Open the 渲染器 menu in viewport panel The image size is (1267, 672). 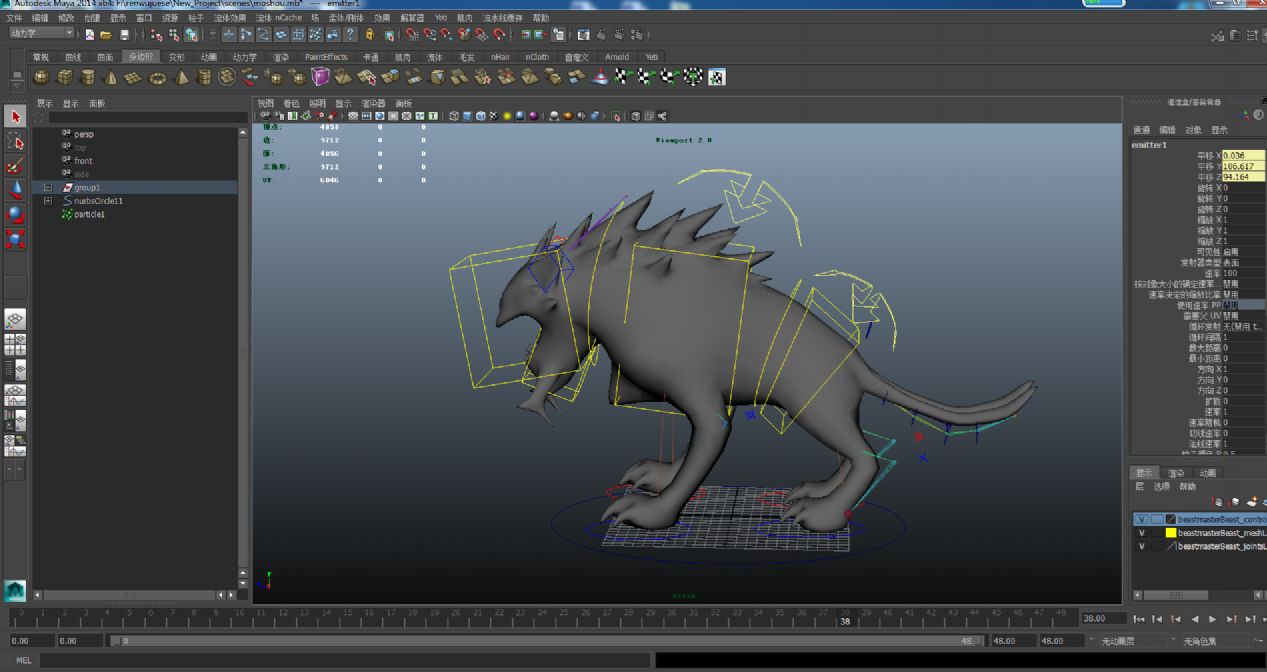[x=373, y=103]
